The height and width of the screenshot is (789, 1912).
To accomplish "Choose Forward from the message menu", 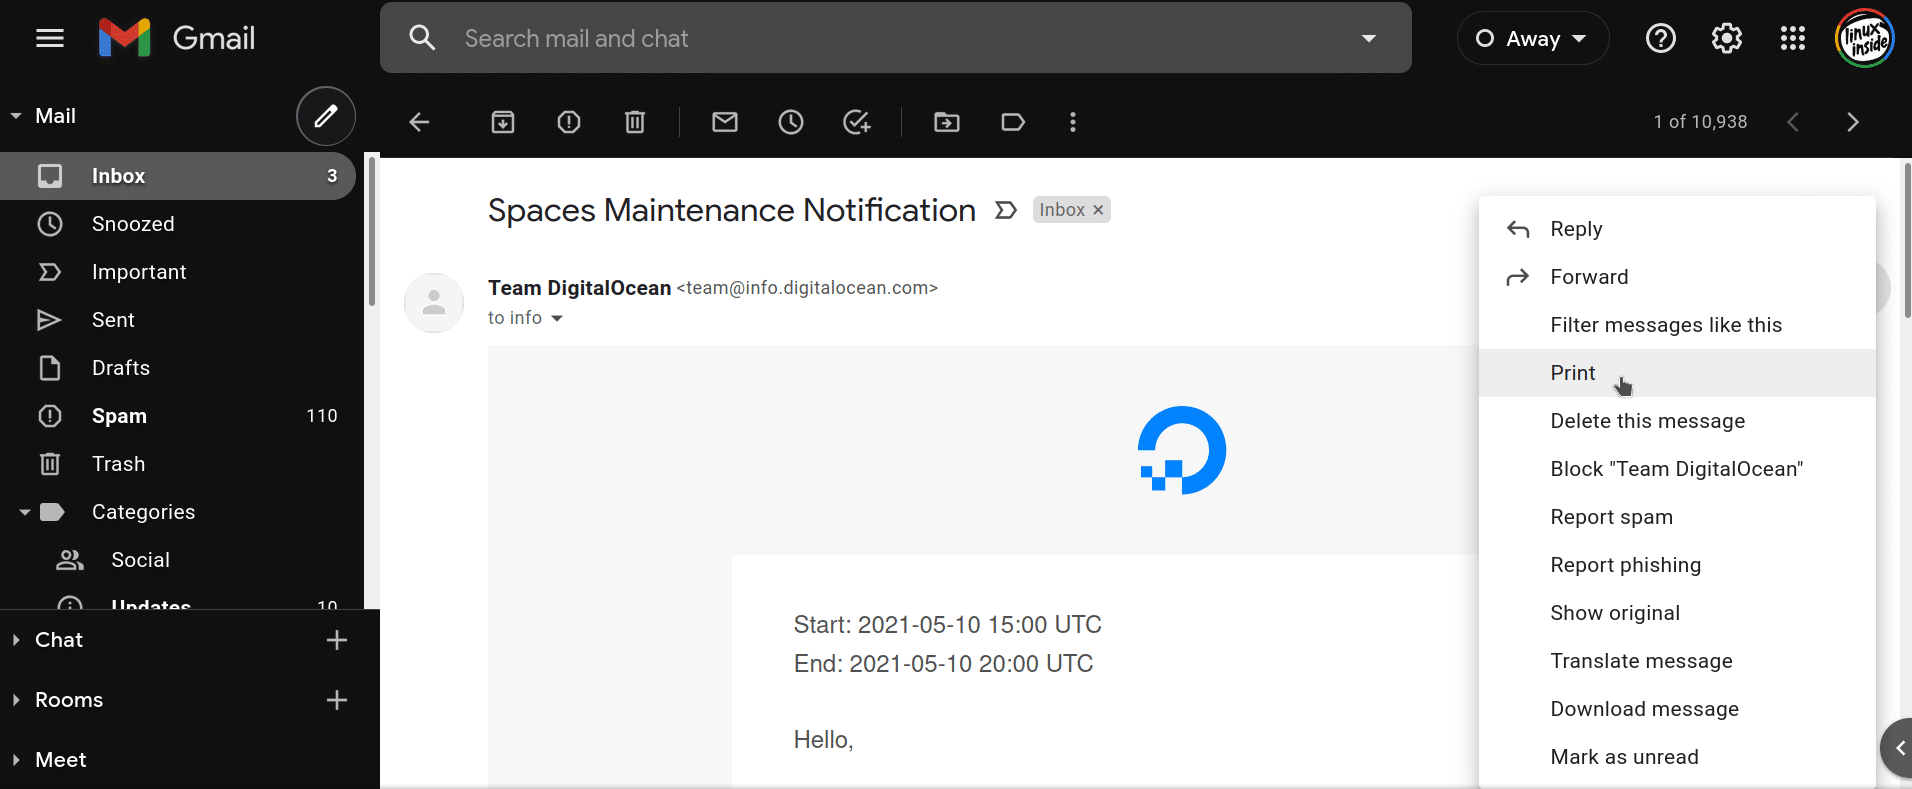I will 1677,277.
